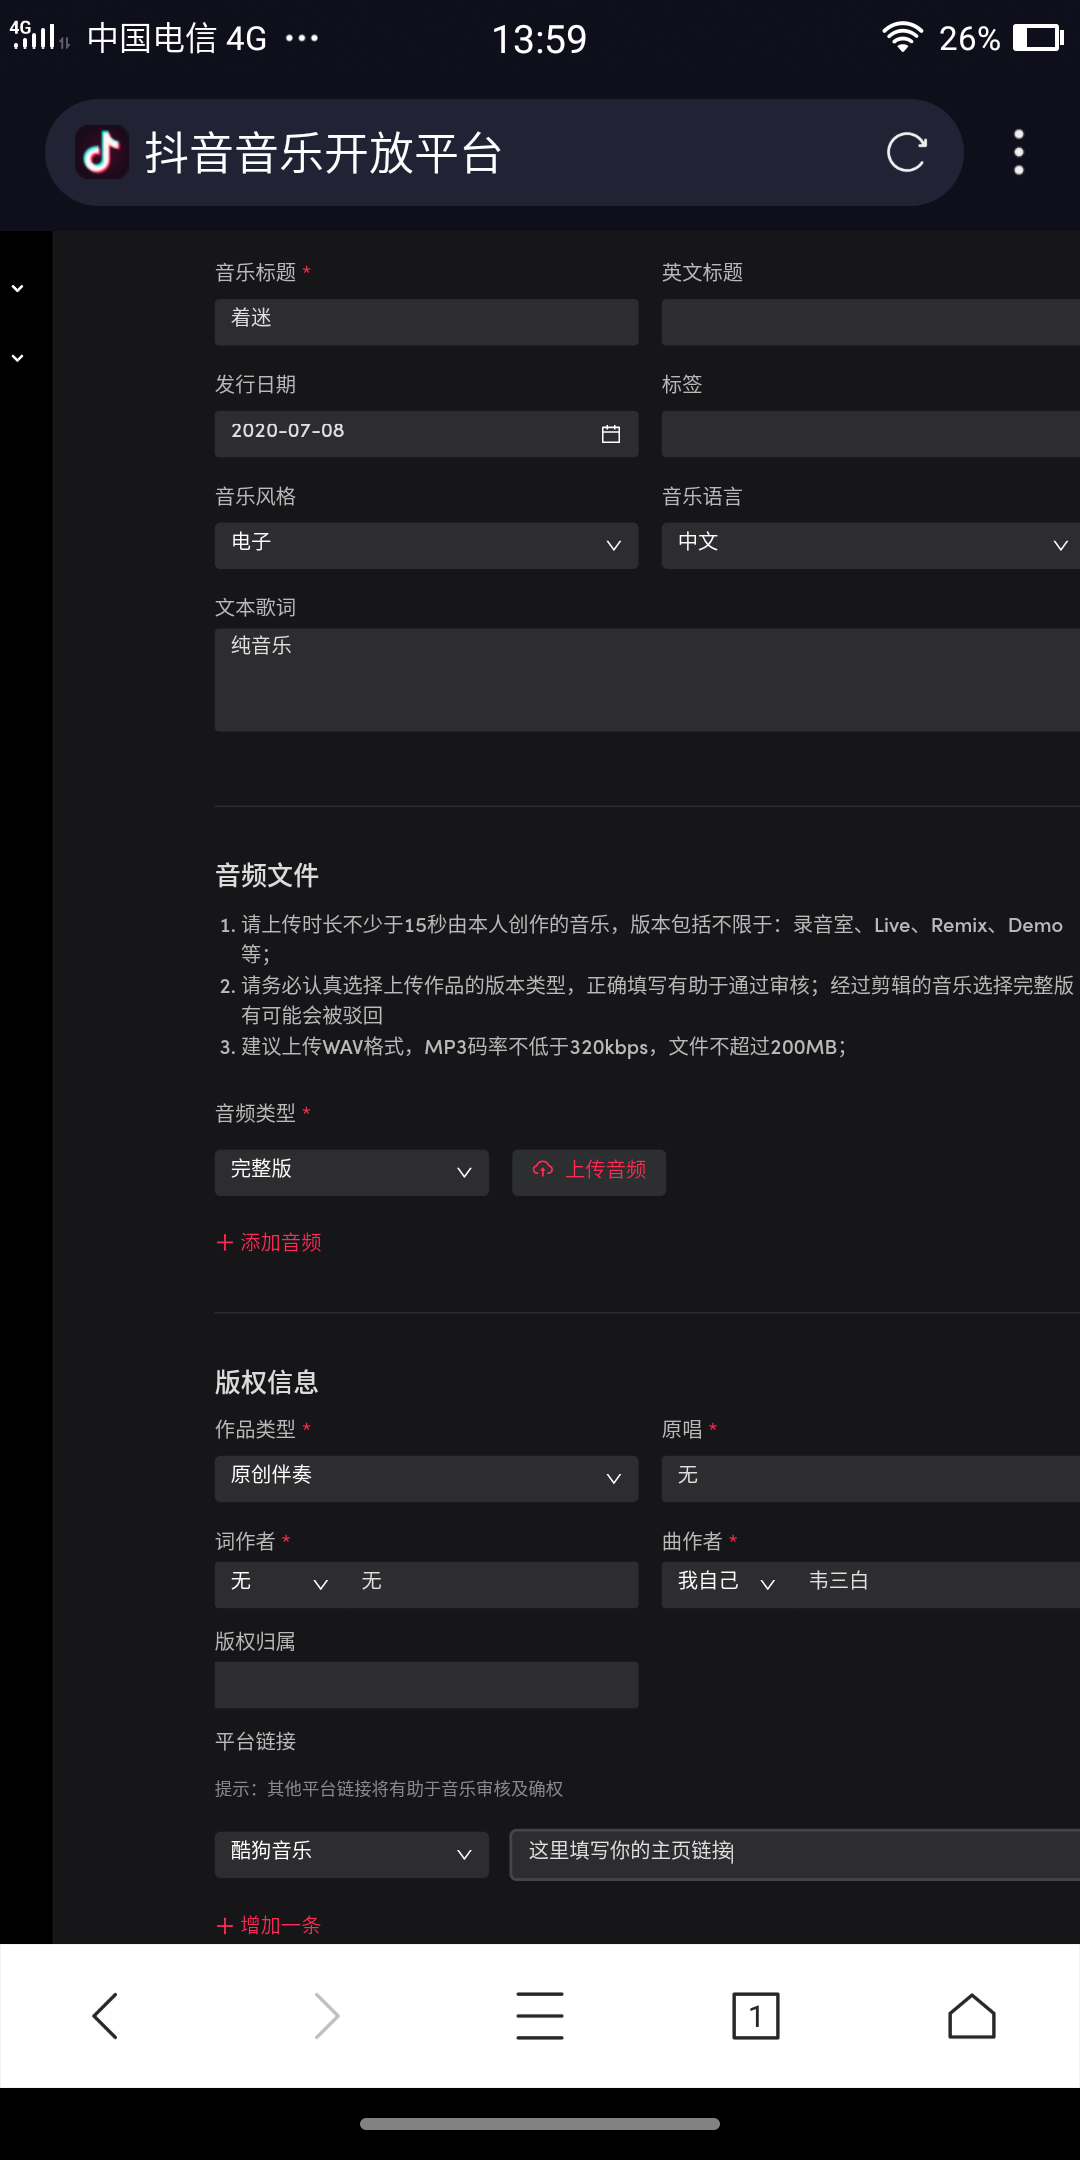The height and width of the screenshot is (2160, 1080).
Task: Click the 平台链接 hint text 提示：其他平台链接
Action: coord(389,1788)
